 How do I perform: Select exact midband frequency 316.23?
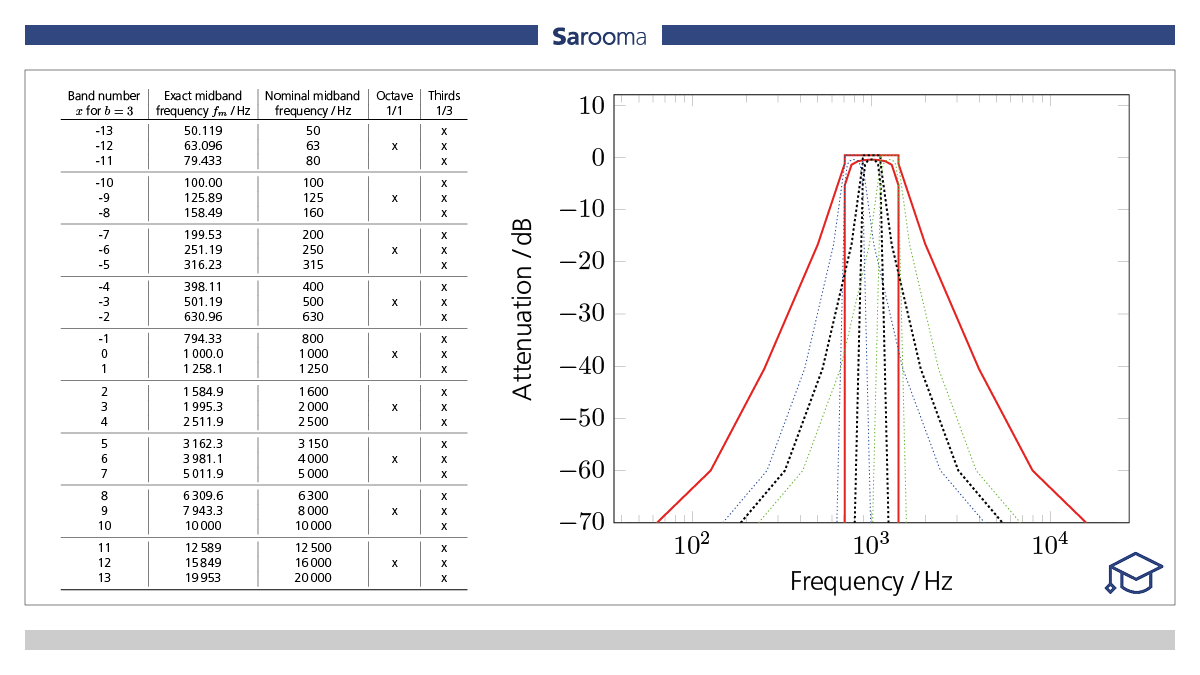tap(204, 265)
